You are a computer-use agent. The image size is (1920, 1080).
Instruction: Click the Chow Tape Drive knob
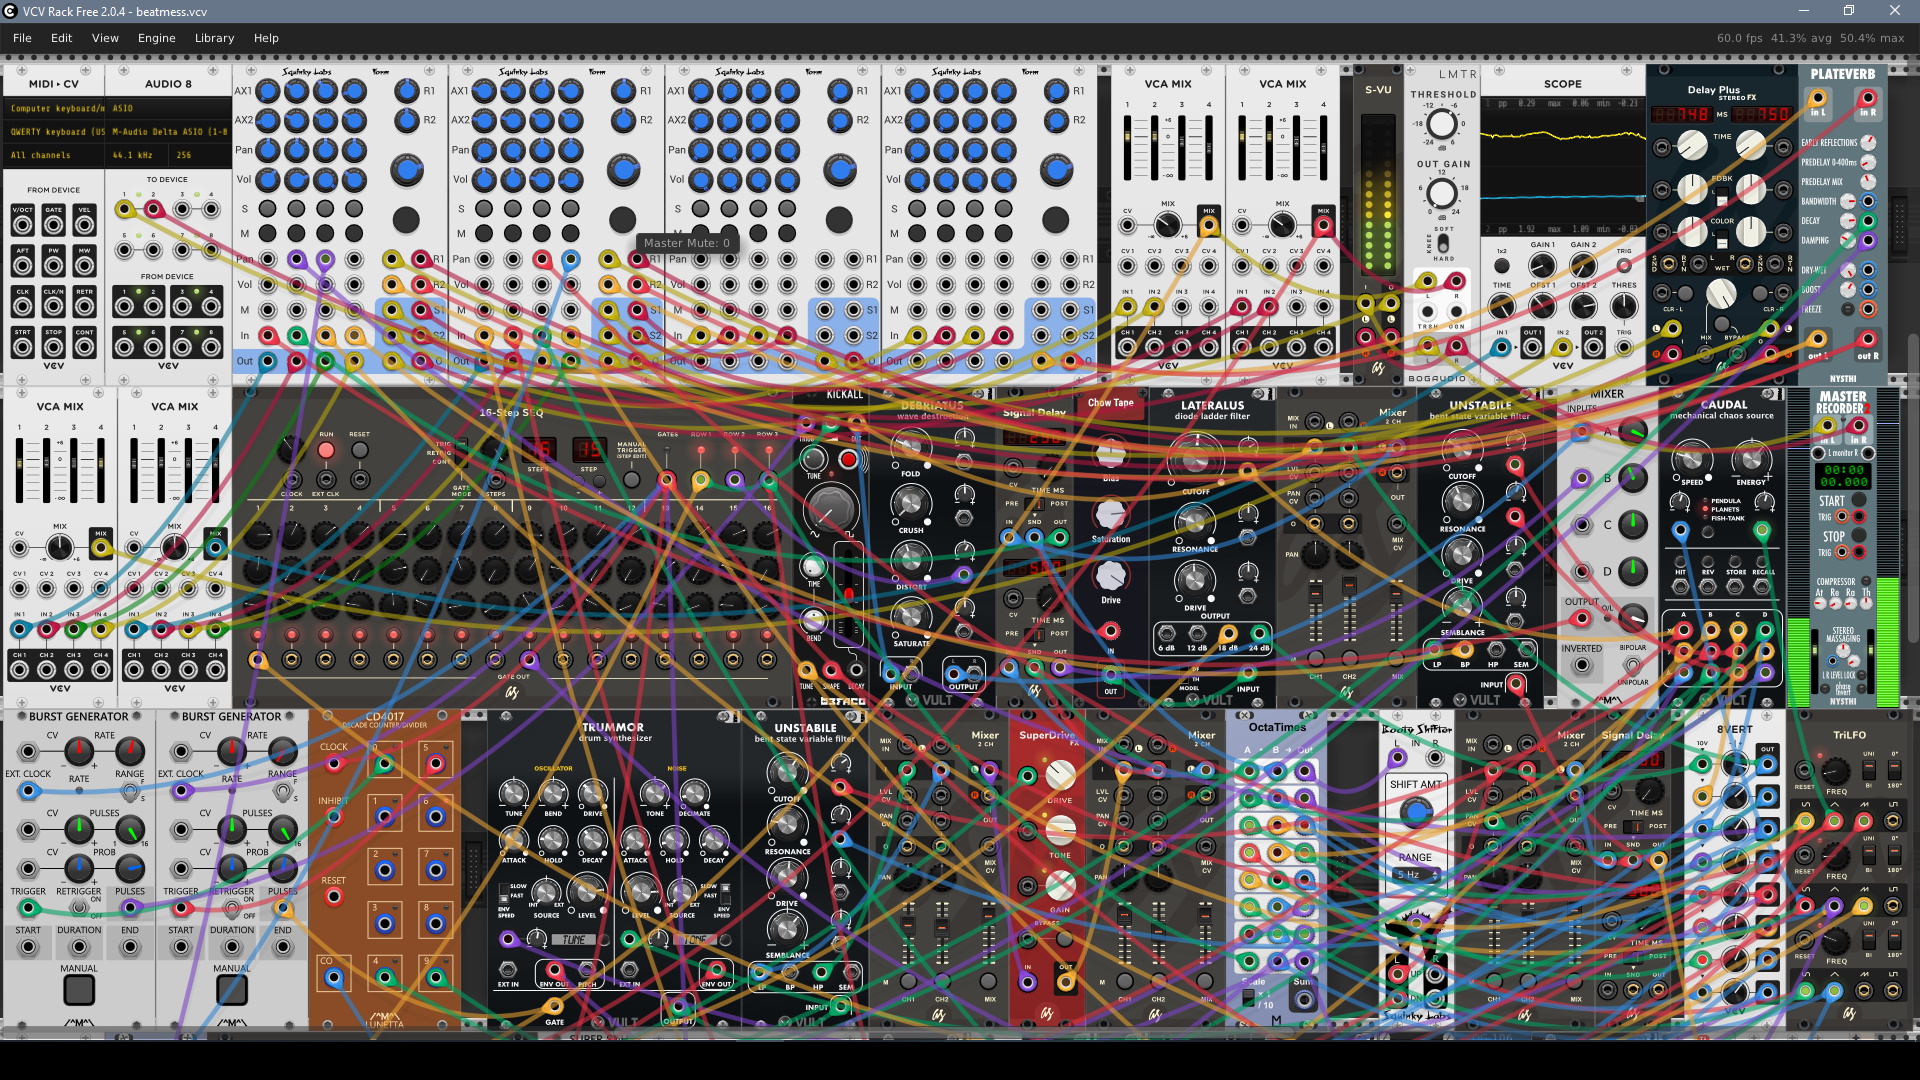tap(1110, 576)
